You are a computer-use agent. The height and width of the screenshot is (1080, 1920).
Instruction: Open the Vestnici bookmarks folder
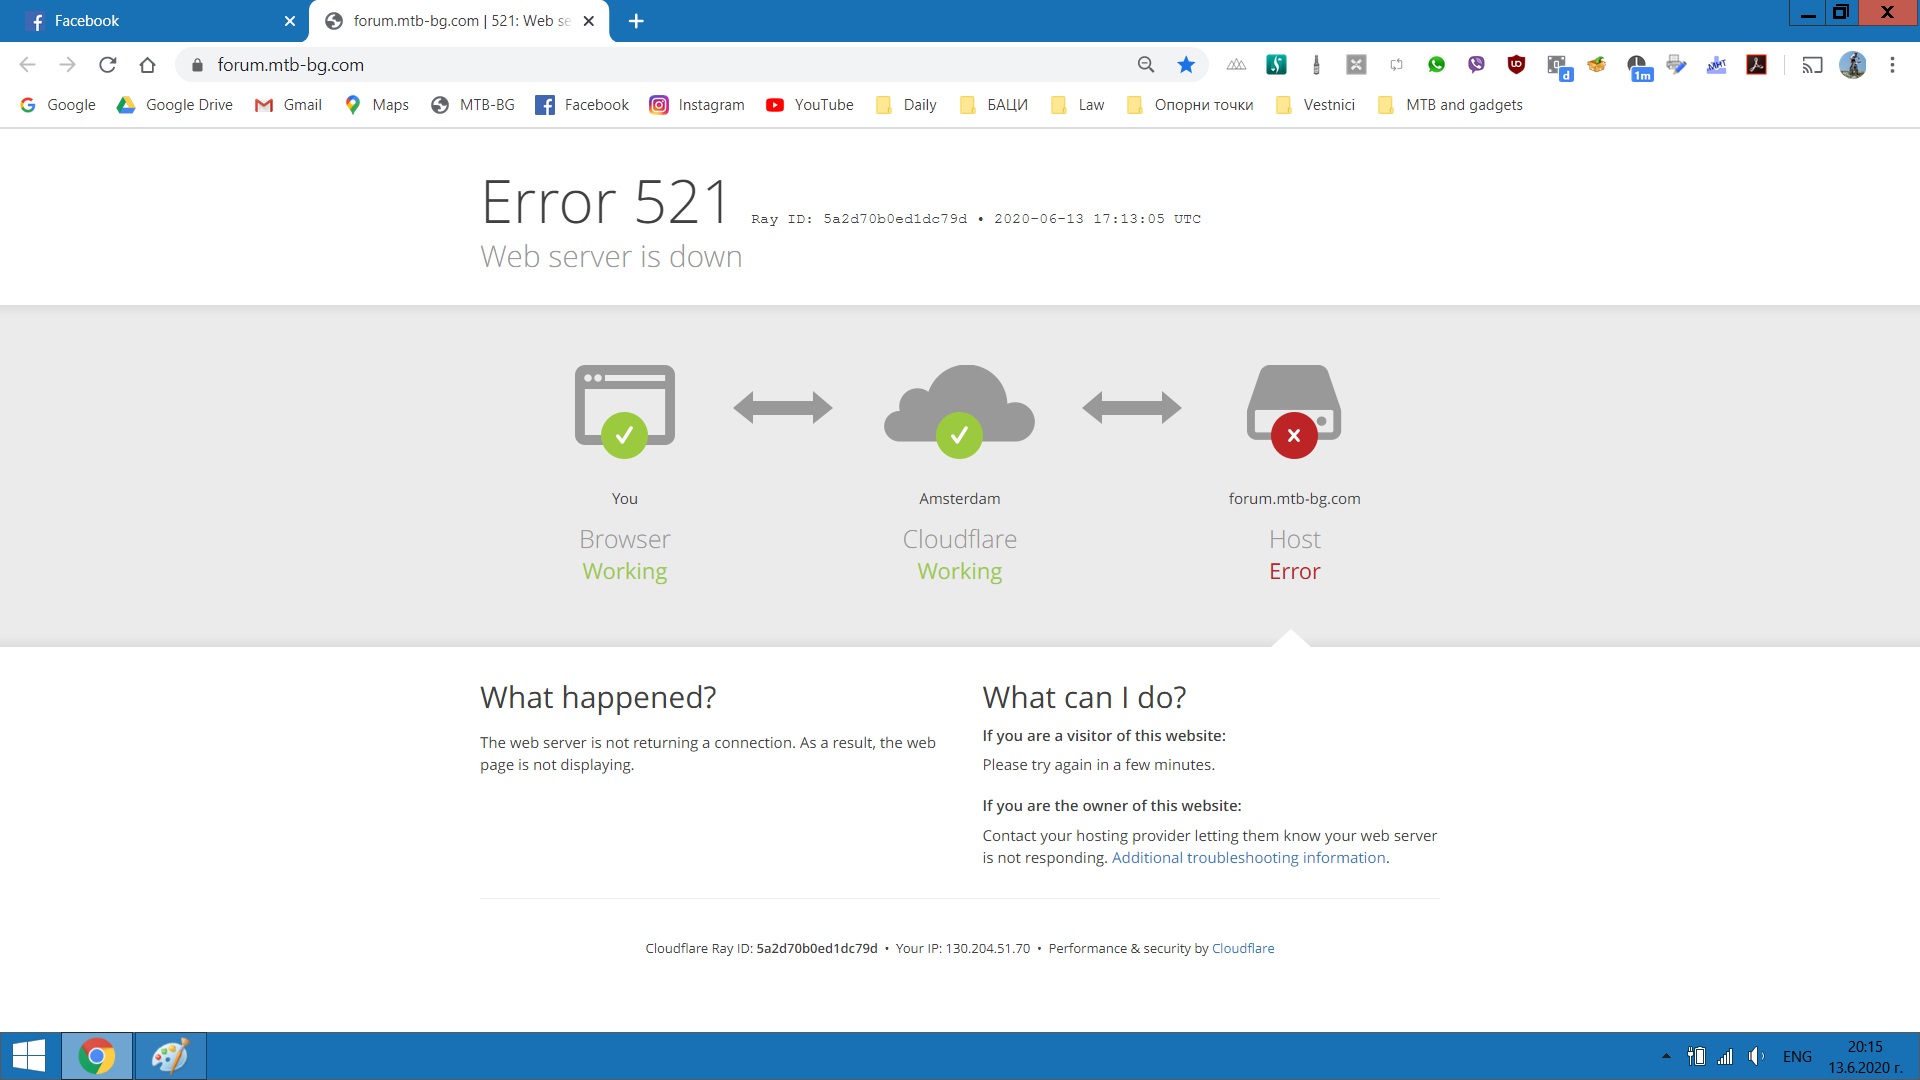(x=1316, y=105)
